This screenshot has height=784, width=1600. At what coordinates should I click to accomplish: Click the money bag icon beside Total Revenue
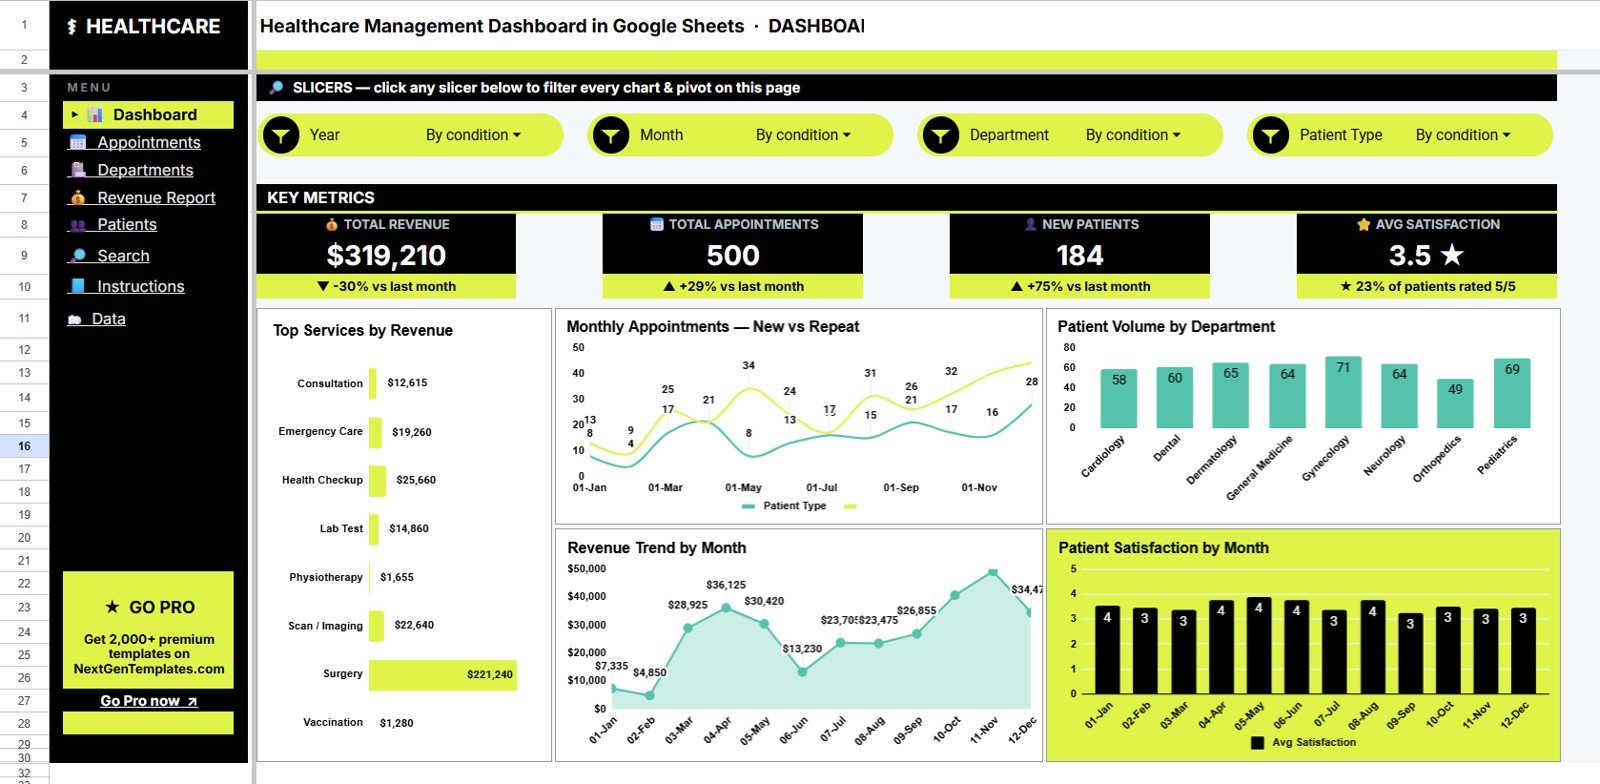click(x=332, y=225)
